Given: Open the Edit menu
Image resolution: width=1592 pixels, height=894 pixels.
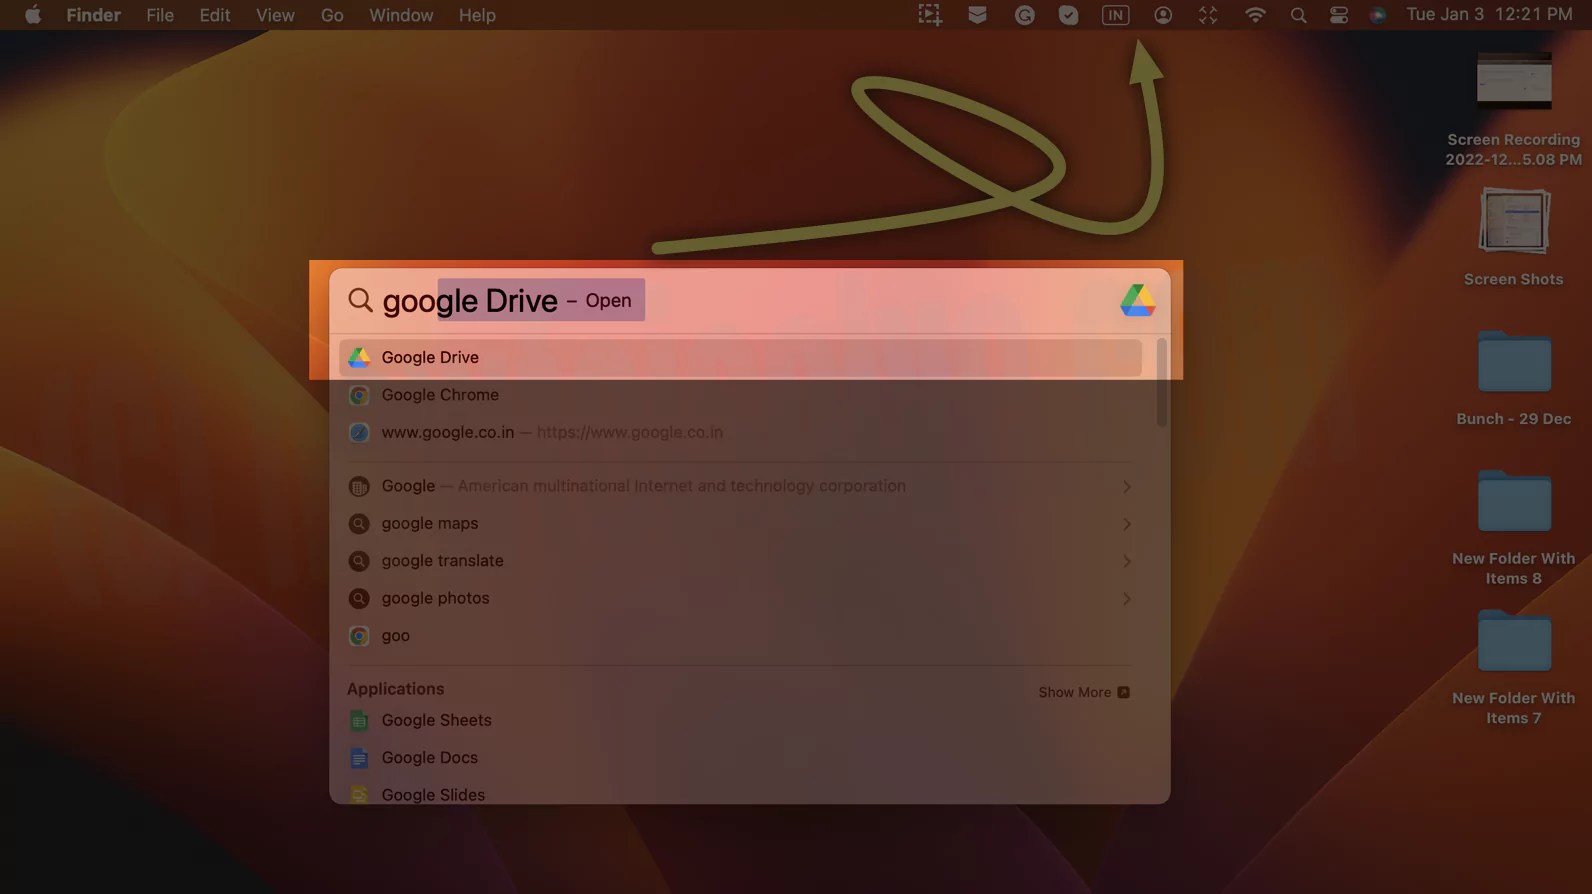Looking at the screenshot, I should coord(215,15).
